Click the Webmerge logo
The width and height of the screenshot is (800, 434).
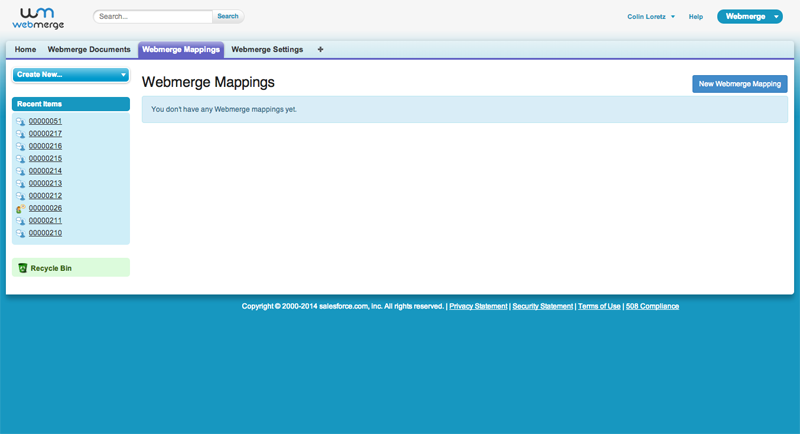coord(38,18)
